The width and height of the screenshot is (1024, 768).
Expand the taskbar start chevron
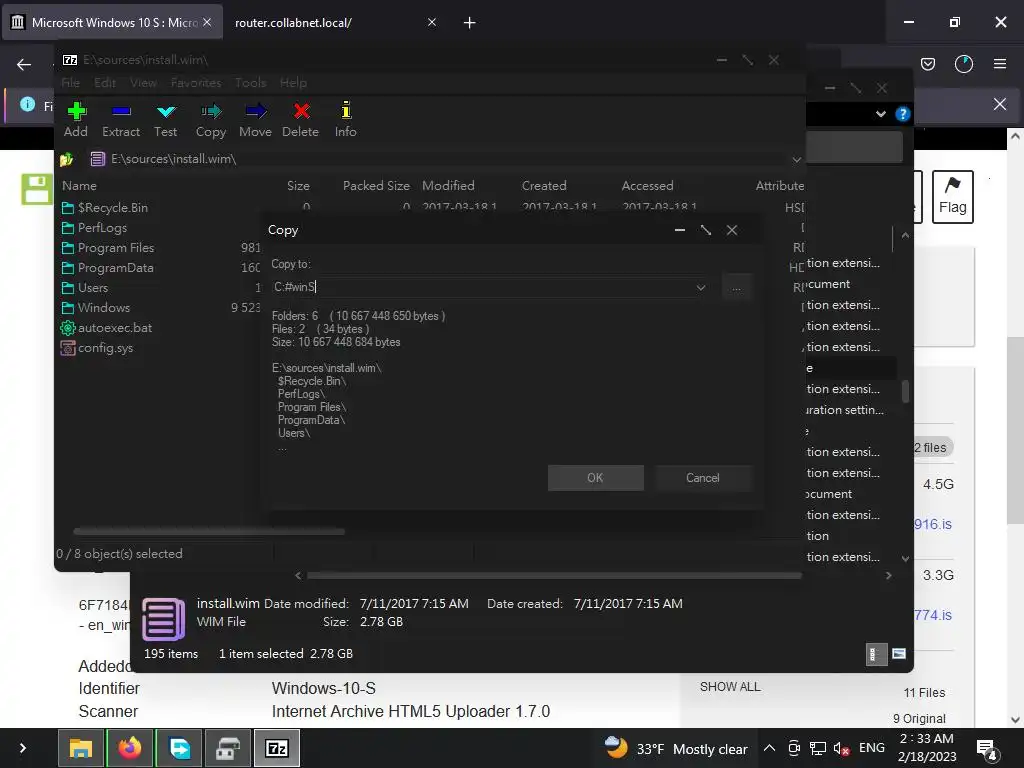pos(23,748)
